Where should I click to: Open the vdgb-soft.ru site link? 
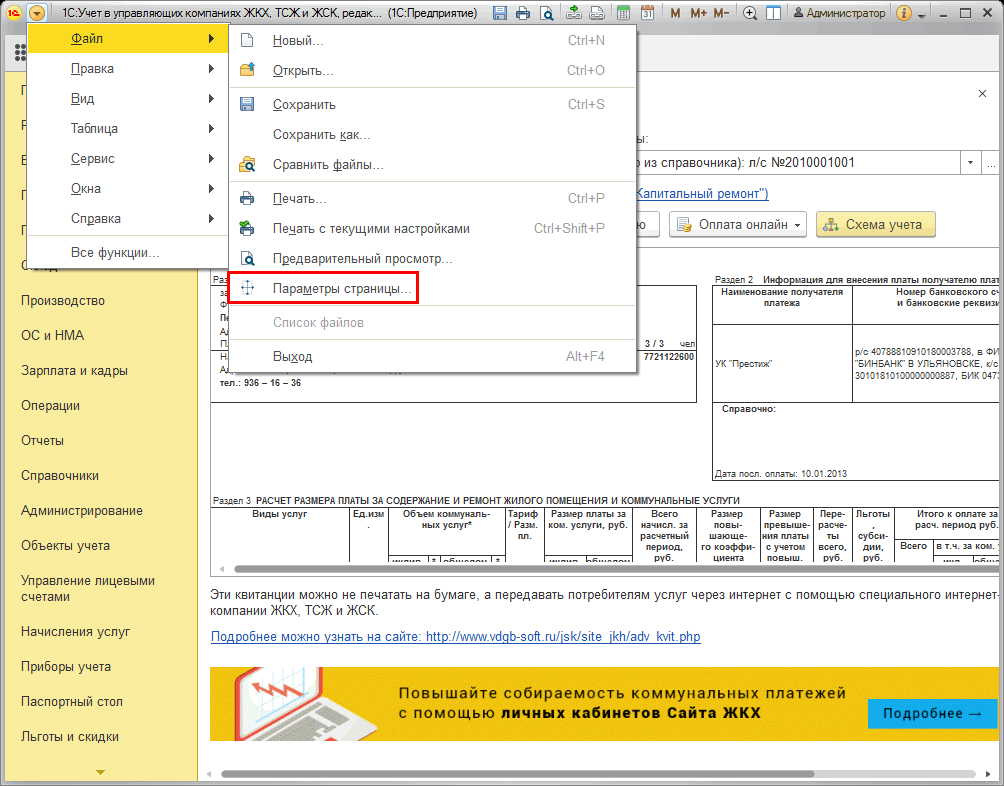pos(456,637)
